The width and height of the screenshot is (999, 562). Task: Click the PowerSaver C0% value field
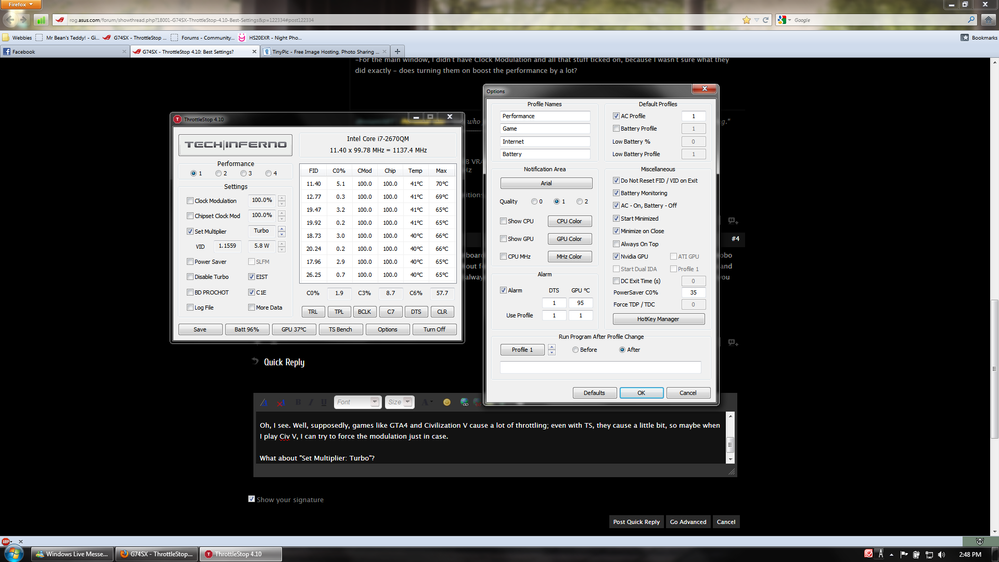pyautogui.click(x=693, y=292)
